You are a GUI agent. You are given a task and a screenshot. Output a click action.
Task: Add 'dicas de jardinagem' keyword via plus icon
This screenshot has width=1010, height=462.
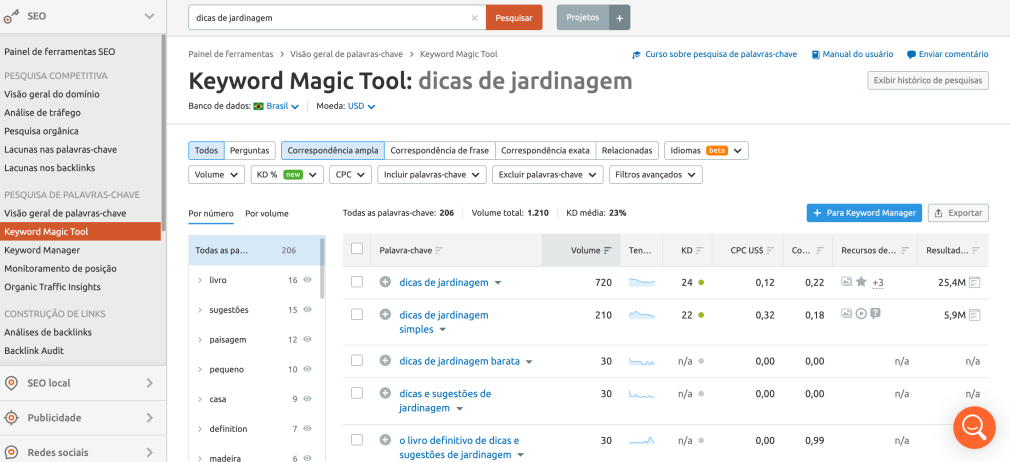point(385,282)
